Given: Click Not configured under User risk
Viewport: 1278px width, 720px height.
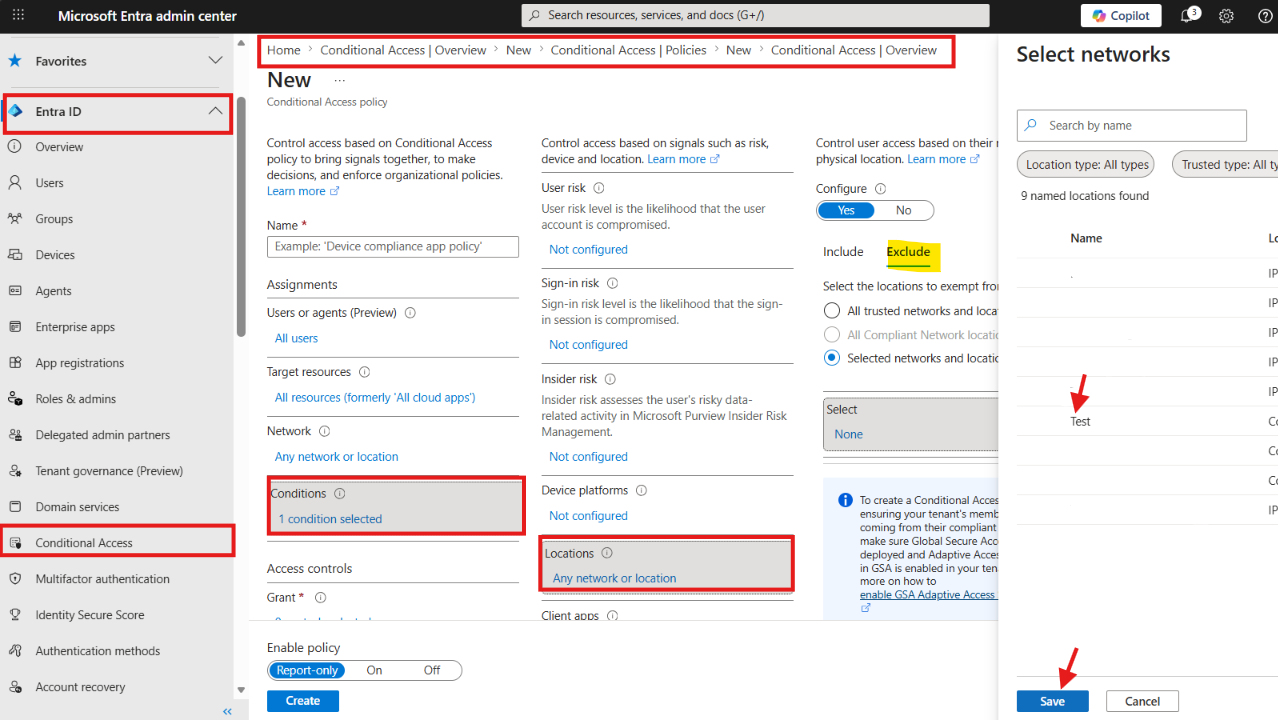Looking at the screenshot, I should (588, 250).
